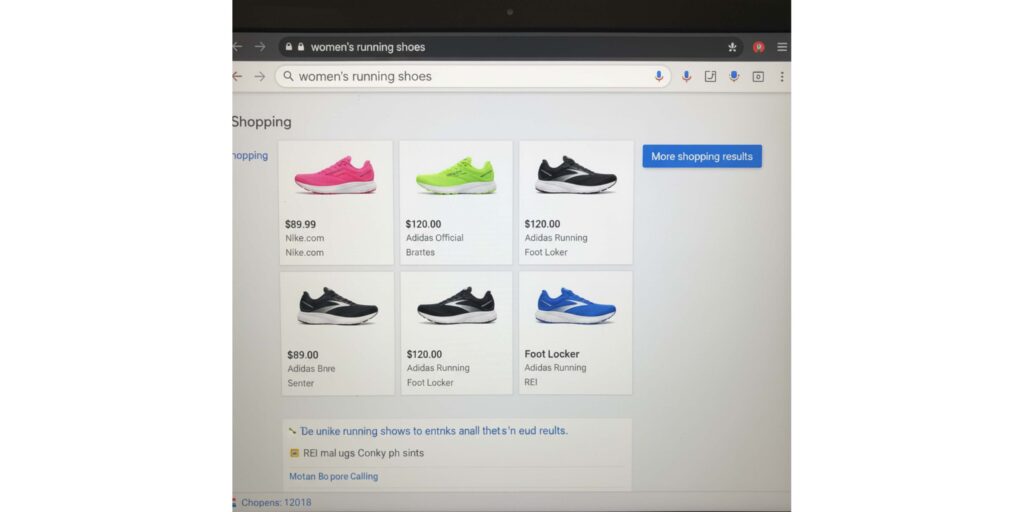Click the star extension icon in the address bar

pos(732,47)
